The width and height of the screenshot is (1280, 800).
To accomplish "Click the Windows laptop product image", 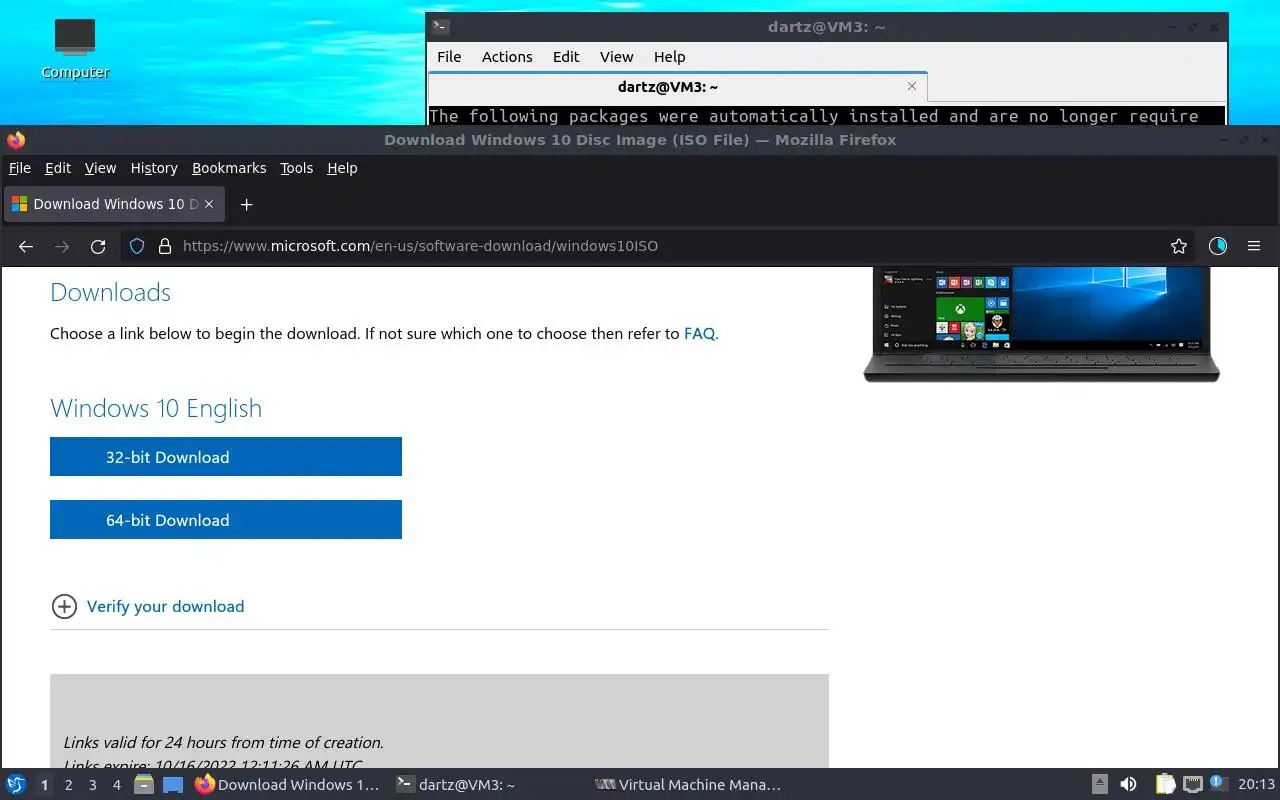I will (1041, 325).
